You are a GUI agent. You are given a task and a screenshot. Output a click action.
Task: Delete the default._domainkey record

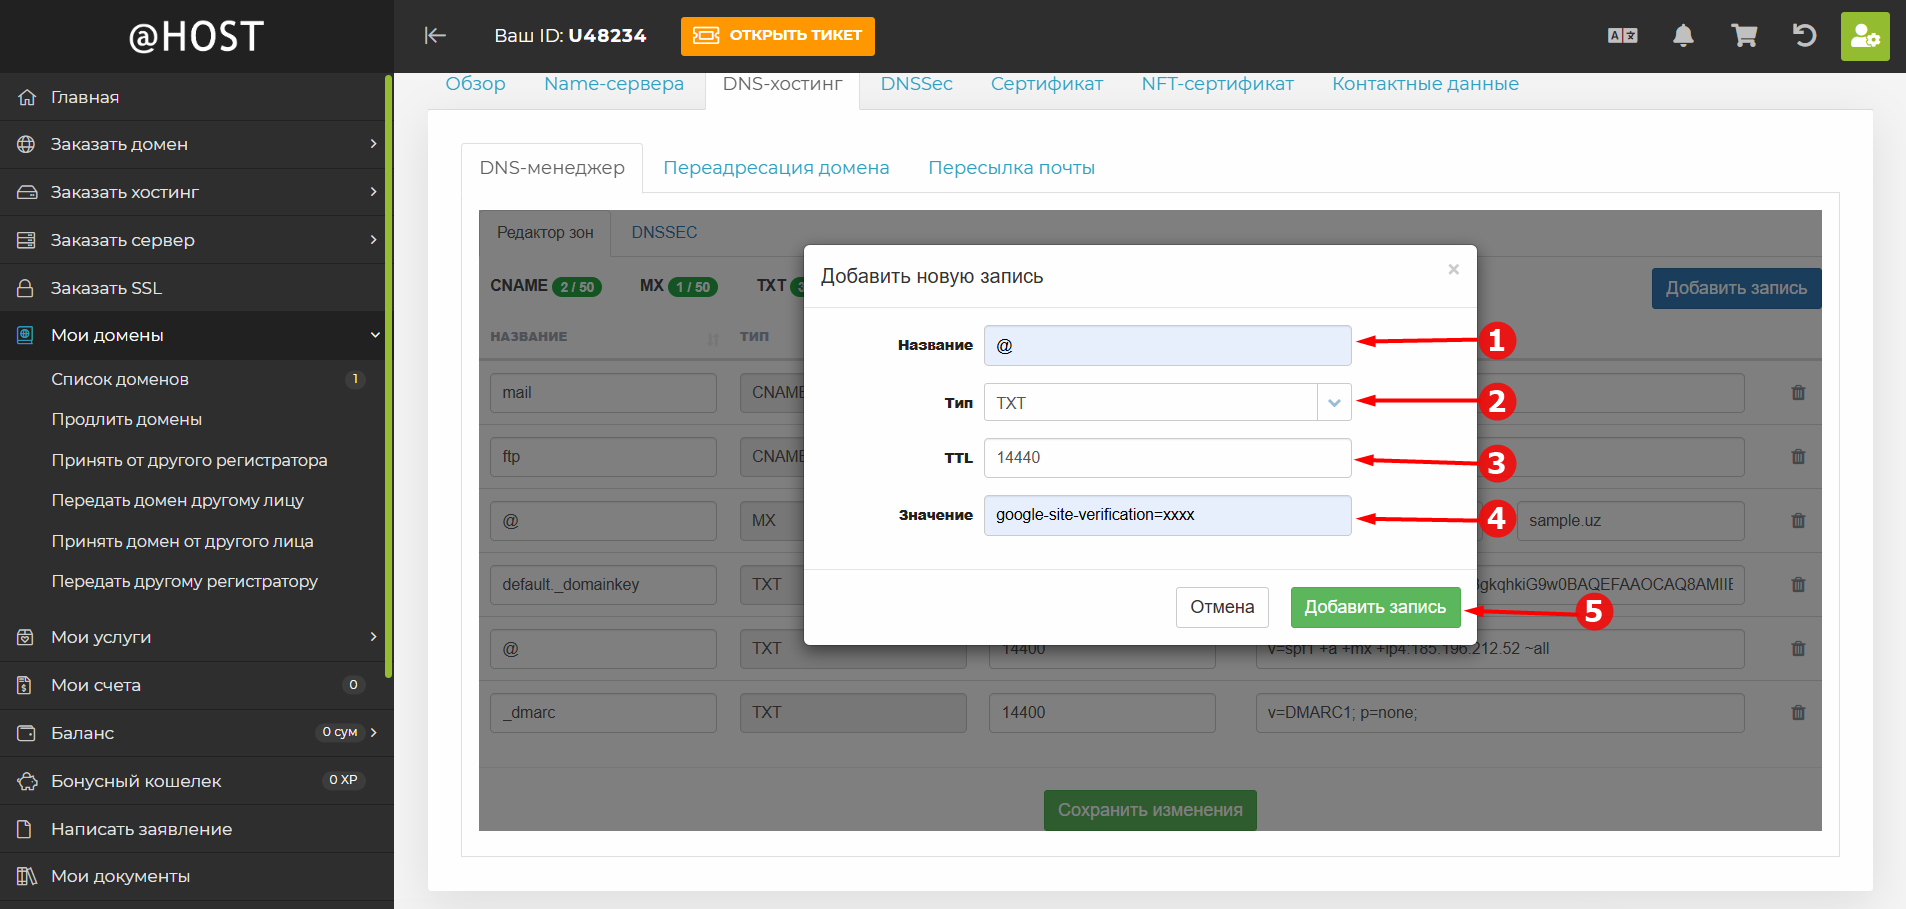click(1798, 585)
